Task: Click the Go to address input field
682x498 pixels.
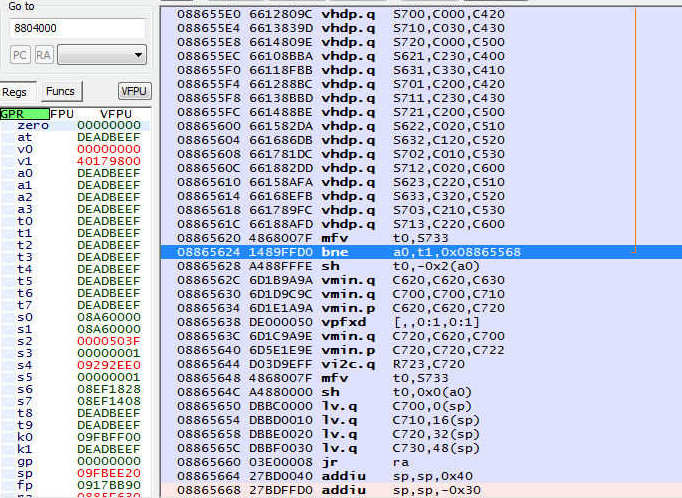Action: pyautogui.click(x=75, y=29)
